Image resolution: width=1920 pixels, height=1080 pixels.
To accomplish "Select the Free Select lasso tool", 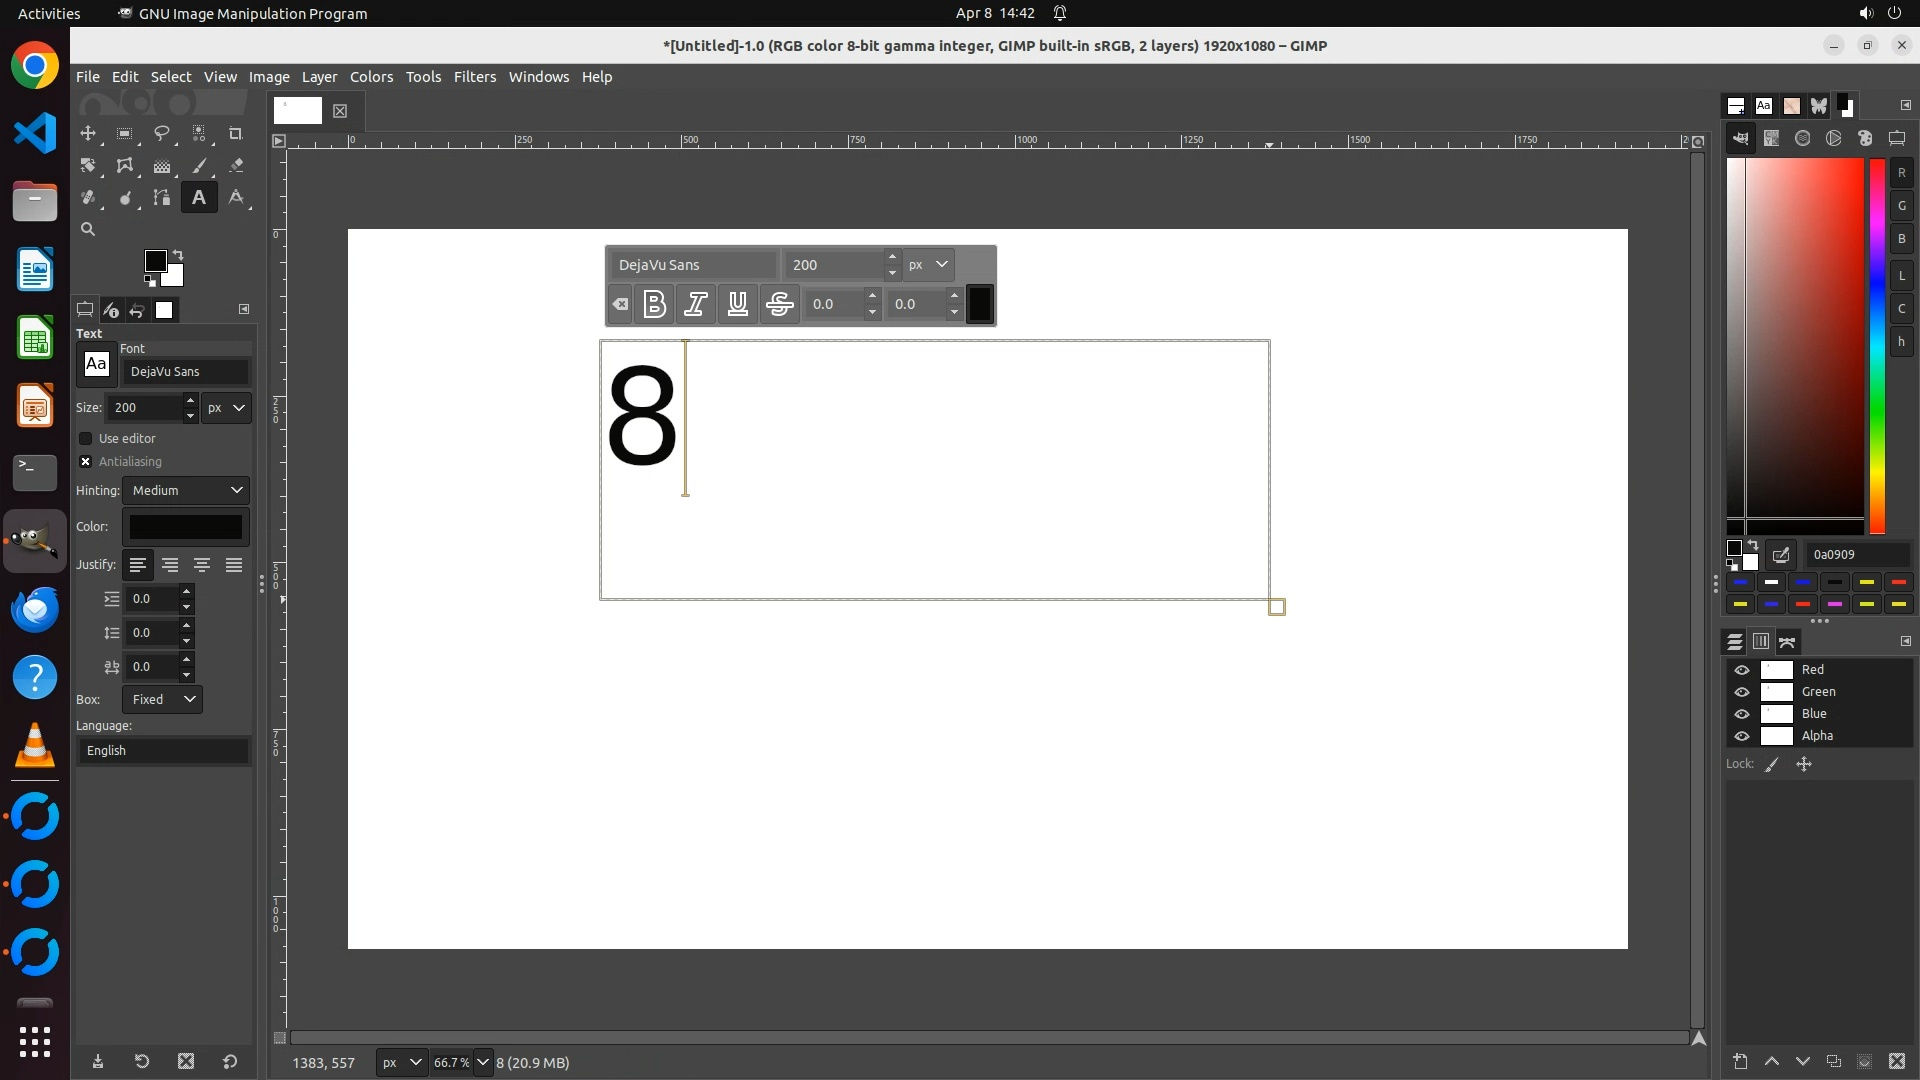I will click(162, 134).
